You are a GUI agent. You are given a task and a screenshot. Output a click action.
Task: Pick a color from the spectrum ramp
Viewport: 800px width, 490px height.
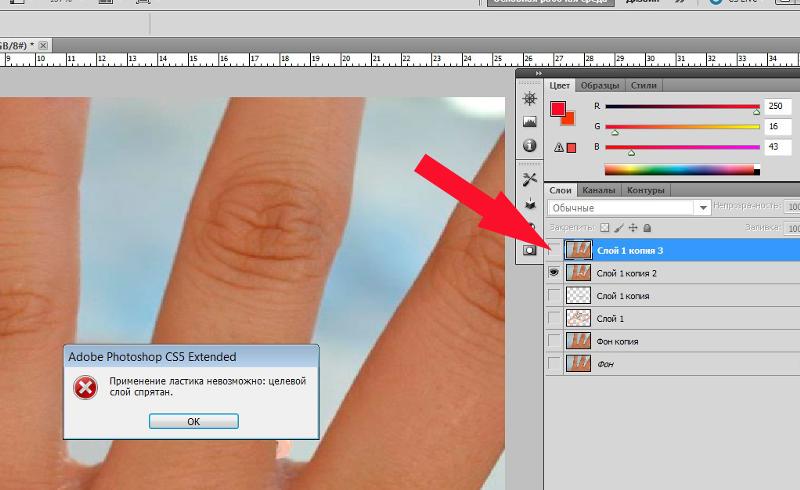pyautogui.click(x=682, y=169)
